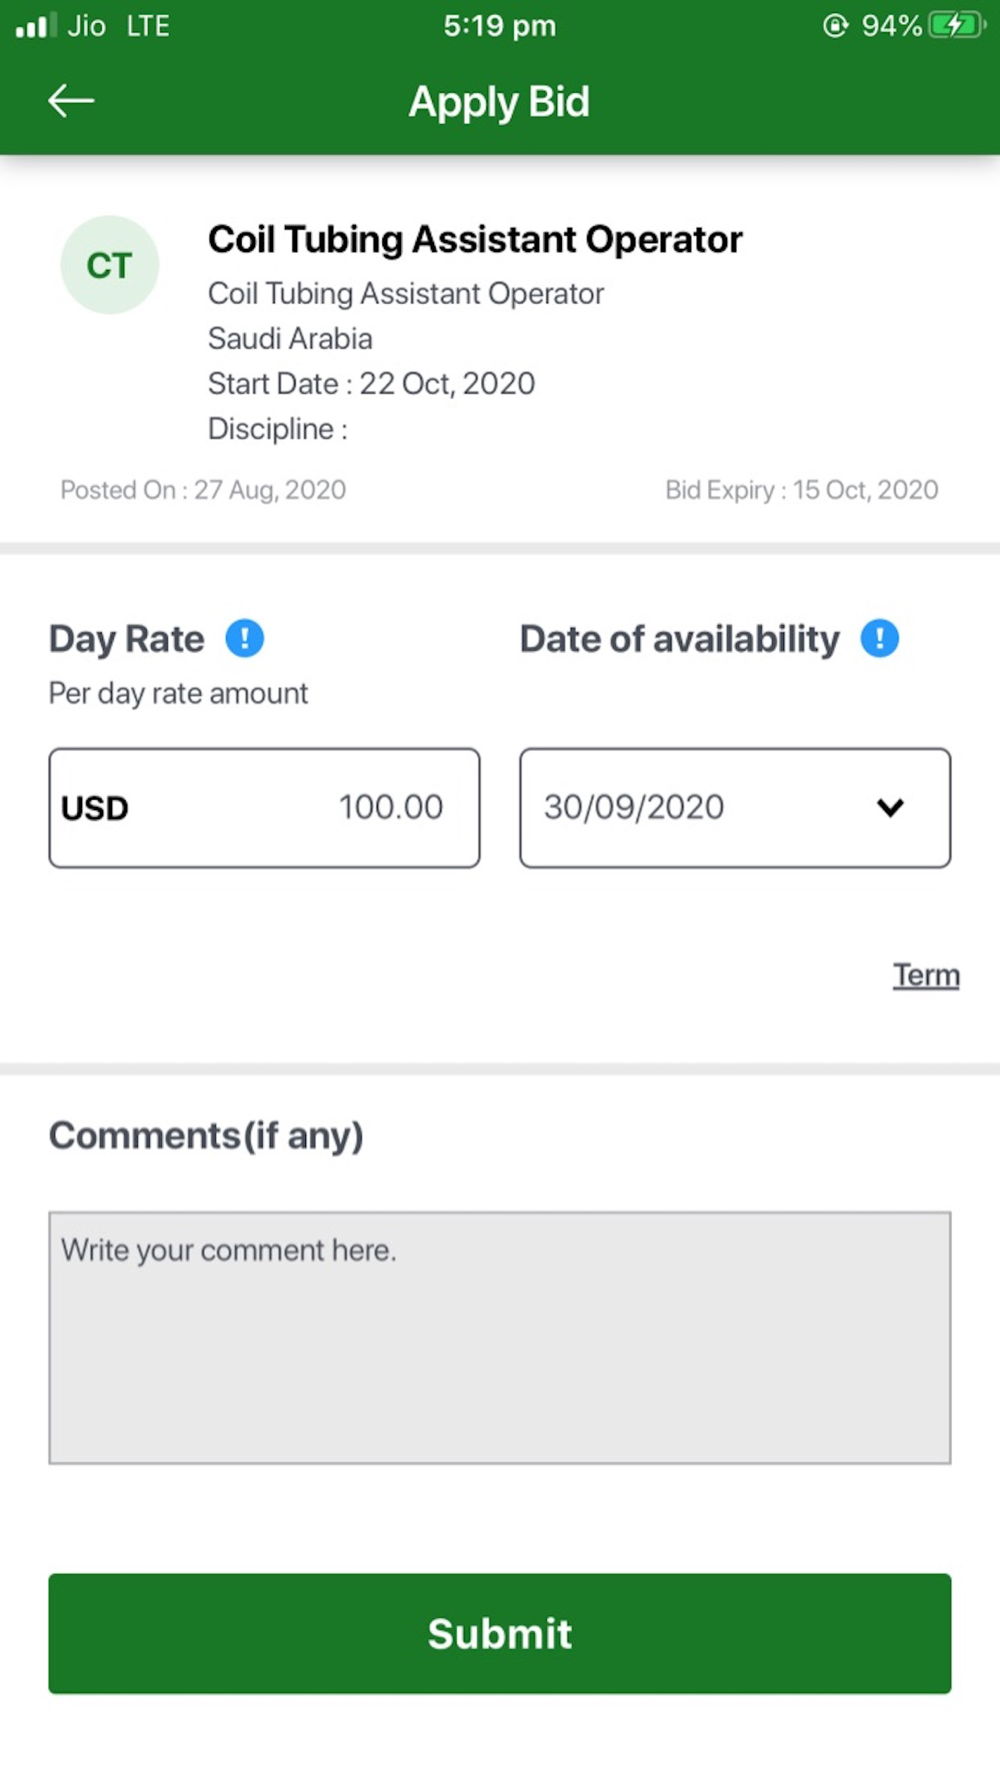Tap the battery icon in status bar
Viewport: 1000px width, 1778px height.
(x=956, y=25)
